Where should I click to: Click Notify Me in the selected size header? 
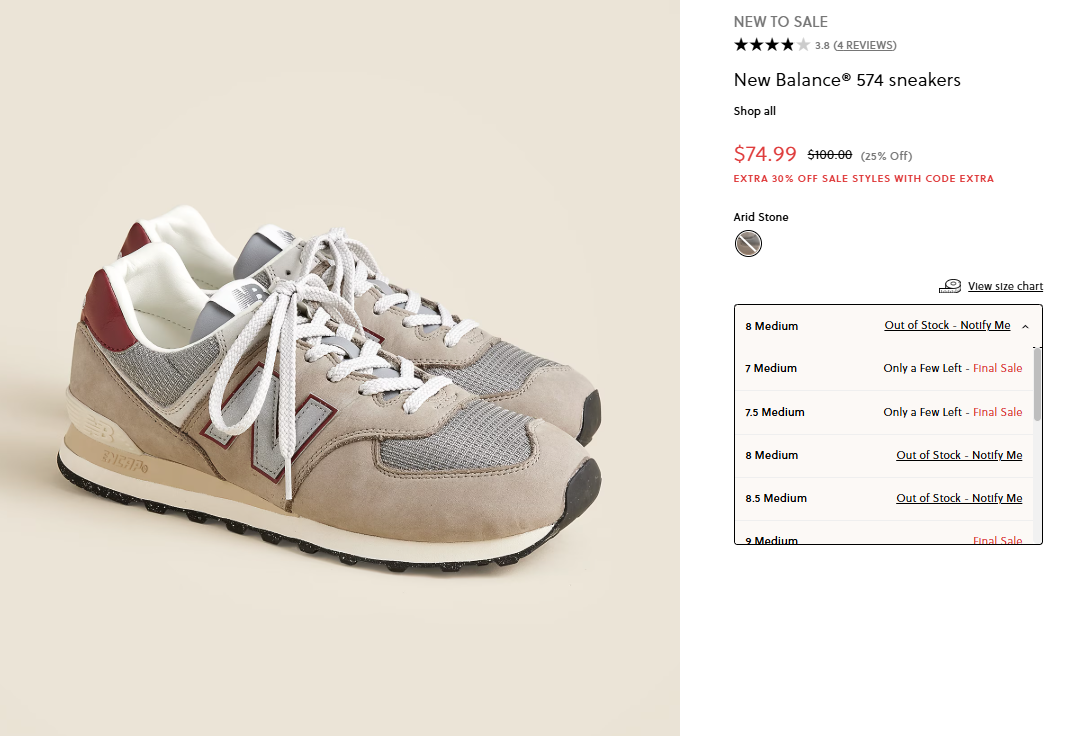(985, 326)
